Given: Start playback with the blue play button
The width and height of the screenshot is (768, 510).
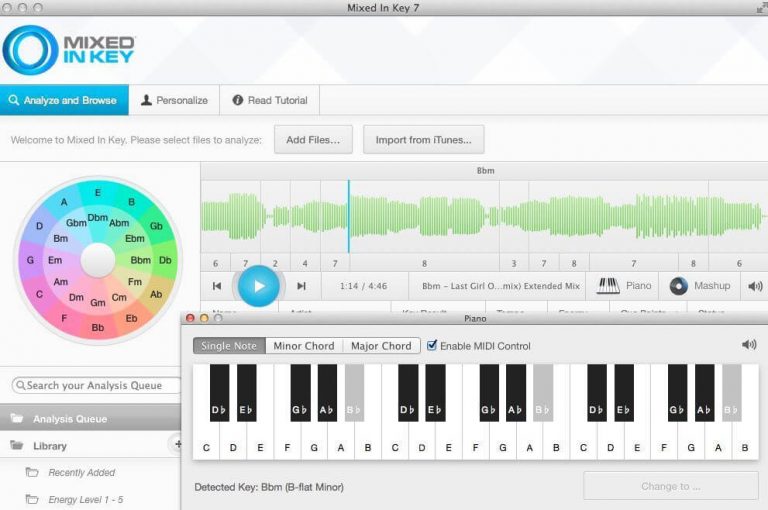Looking at the screenshot, I should pos(259,286).
